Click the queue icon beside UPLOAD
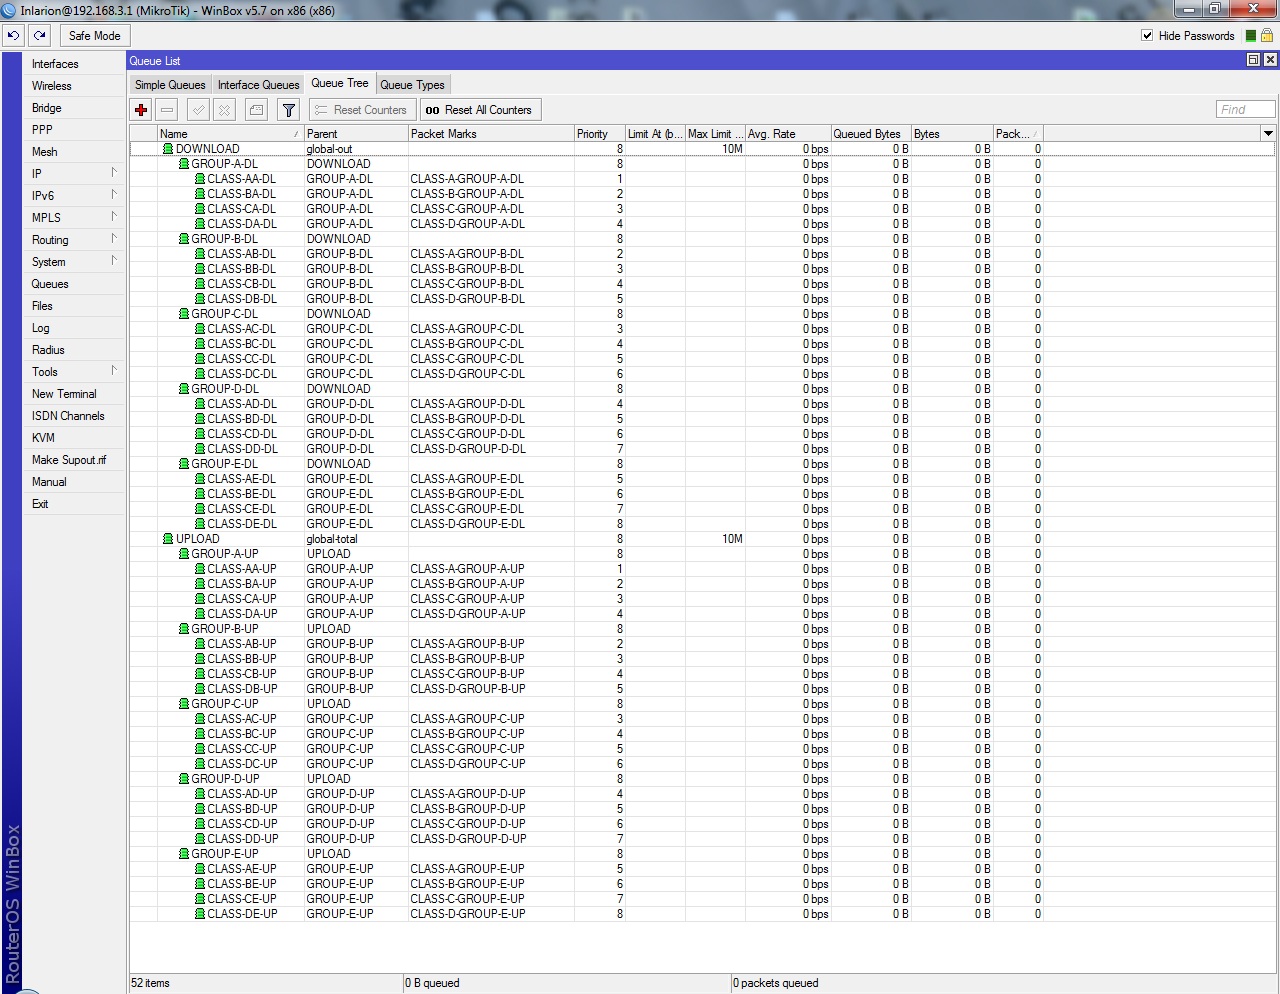 point(168,539)
